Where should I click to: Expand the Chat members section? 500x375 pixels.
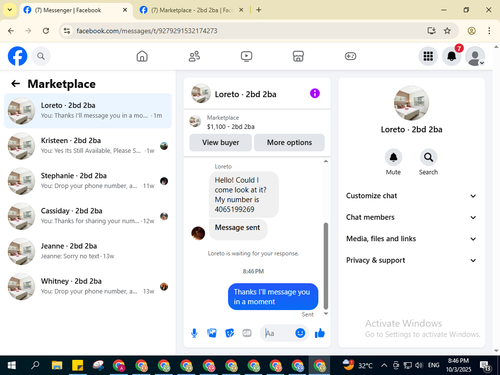point(411,217)
